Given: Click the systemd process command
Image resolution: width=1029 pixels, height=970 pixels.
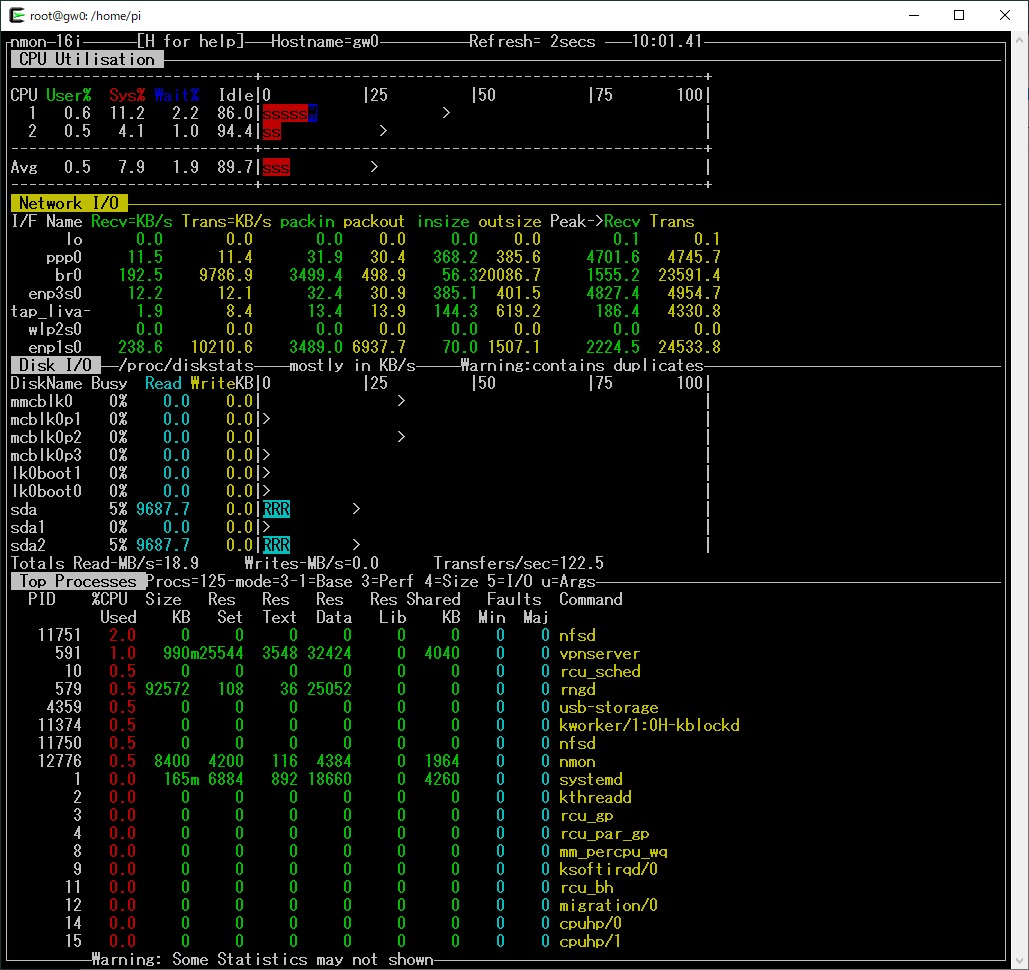Looking at the screenshot, I should tap(591, 779).
